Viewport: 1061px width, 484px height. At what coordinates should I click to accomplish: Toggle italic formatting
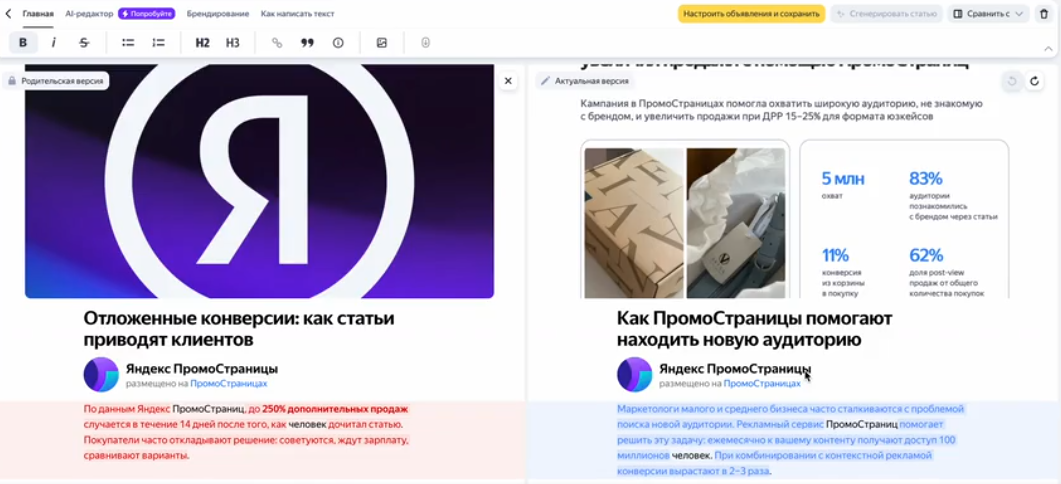point(53,43)
